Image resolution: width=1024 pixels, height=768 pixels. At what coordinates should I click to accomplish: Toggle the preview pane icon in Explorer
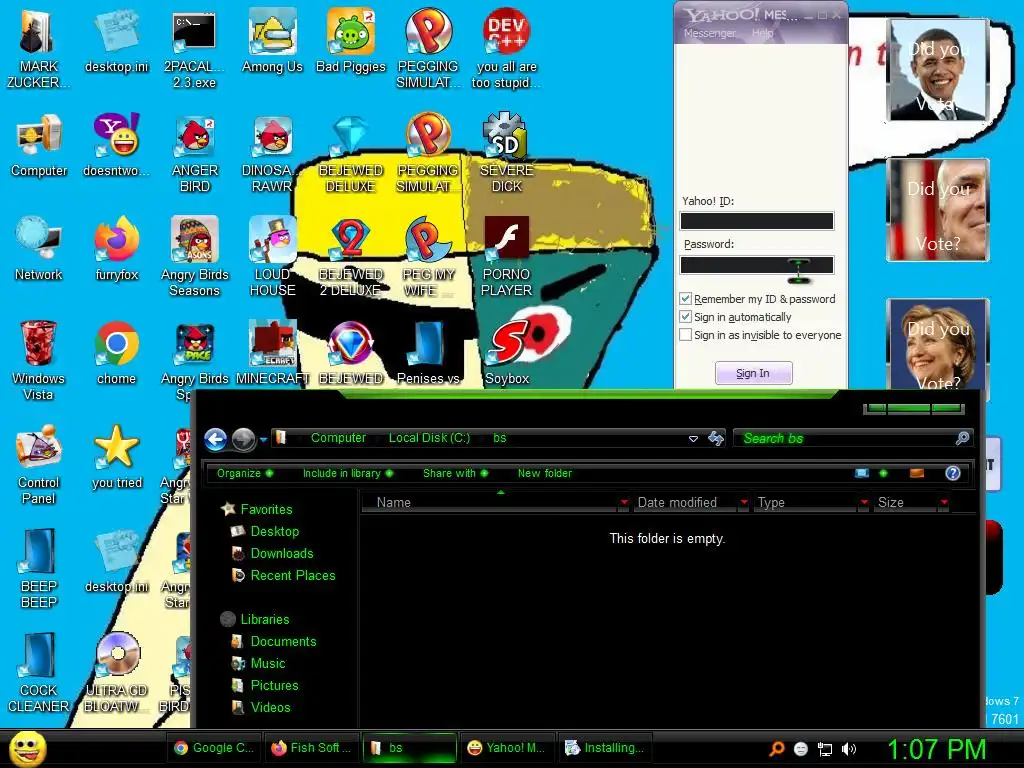coord(917,473)
